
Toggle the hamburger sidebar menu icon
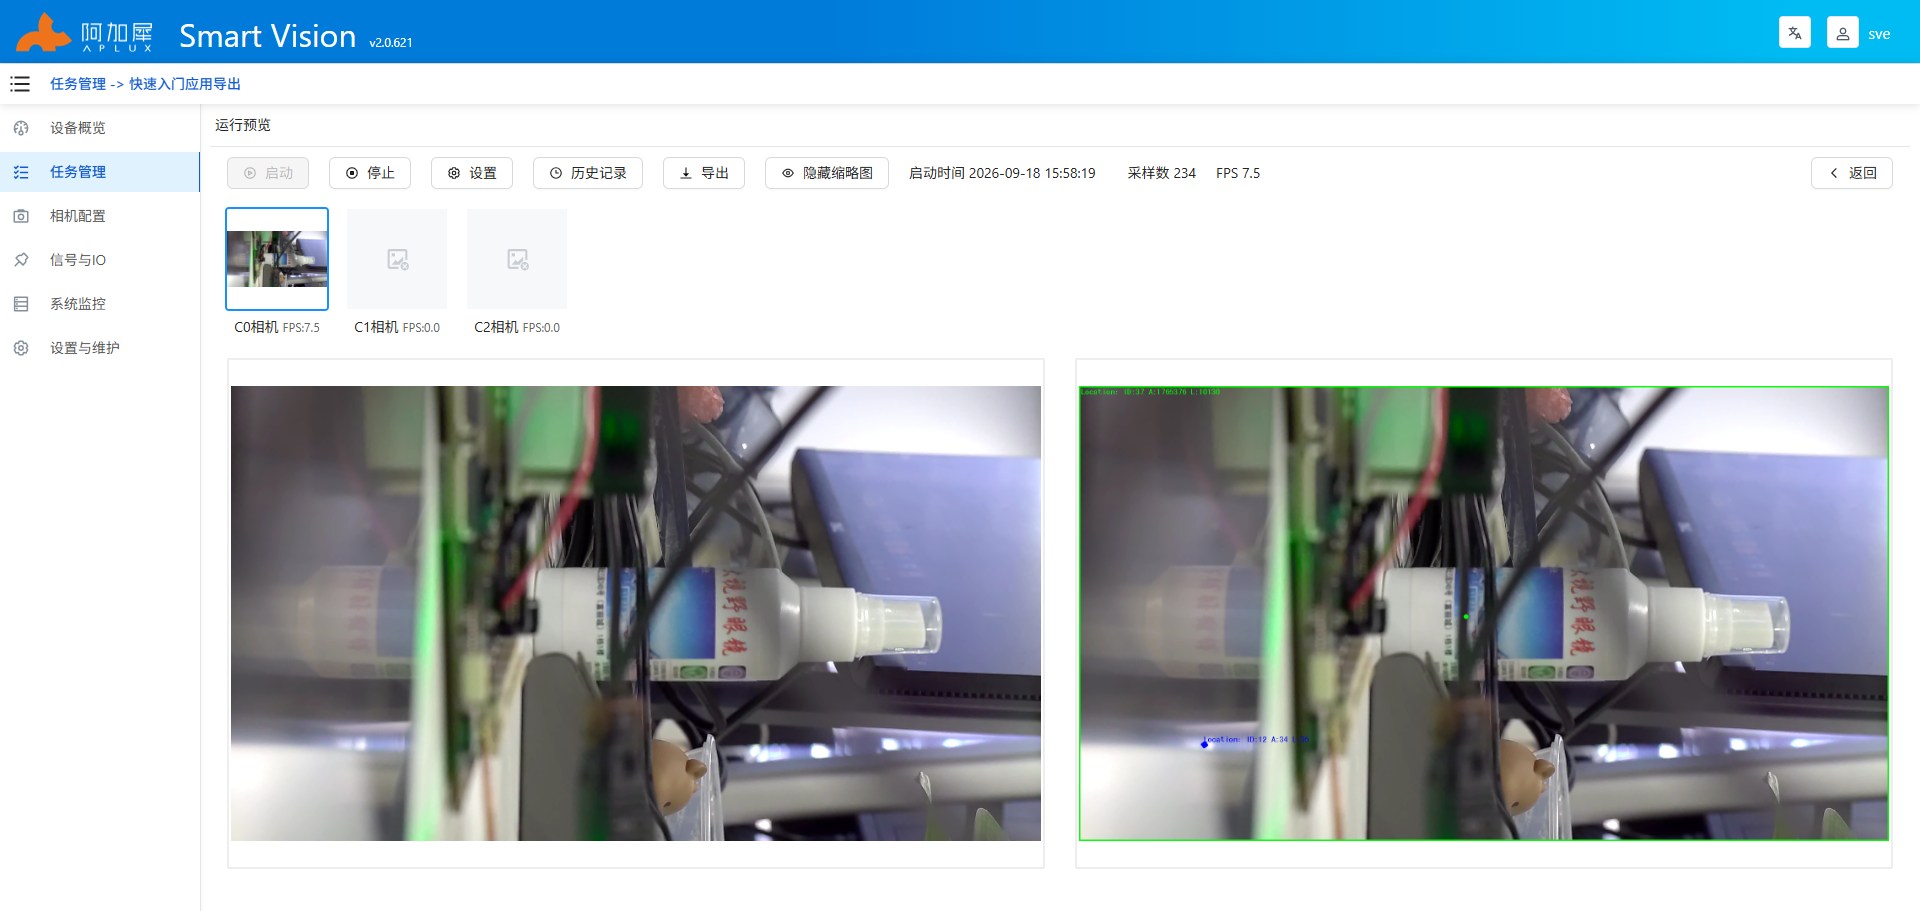[20, 84]
